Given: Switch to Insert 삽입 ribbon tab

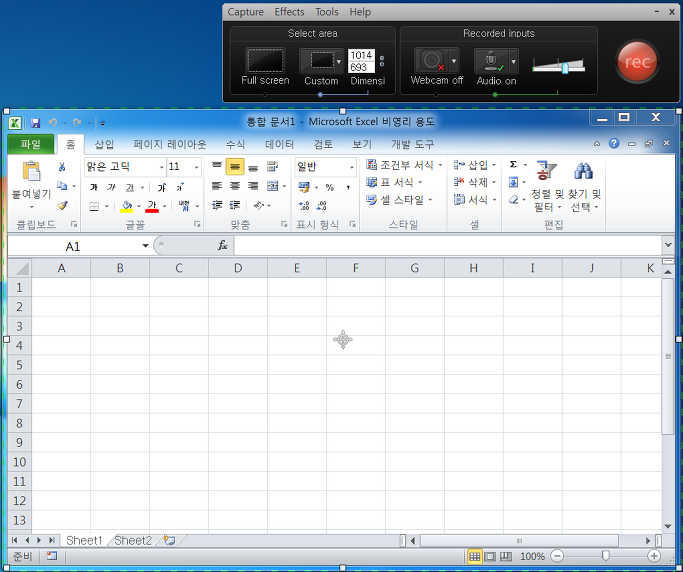Looking at the screenshot, I should coord(104,144).
